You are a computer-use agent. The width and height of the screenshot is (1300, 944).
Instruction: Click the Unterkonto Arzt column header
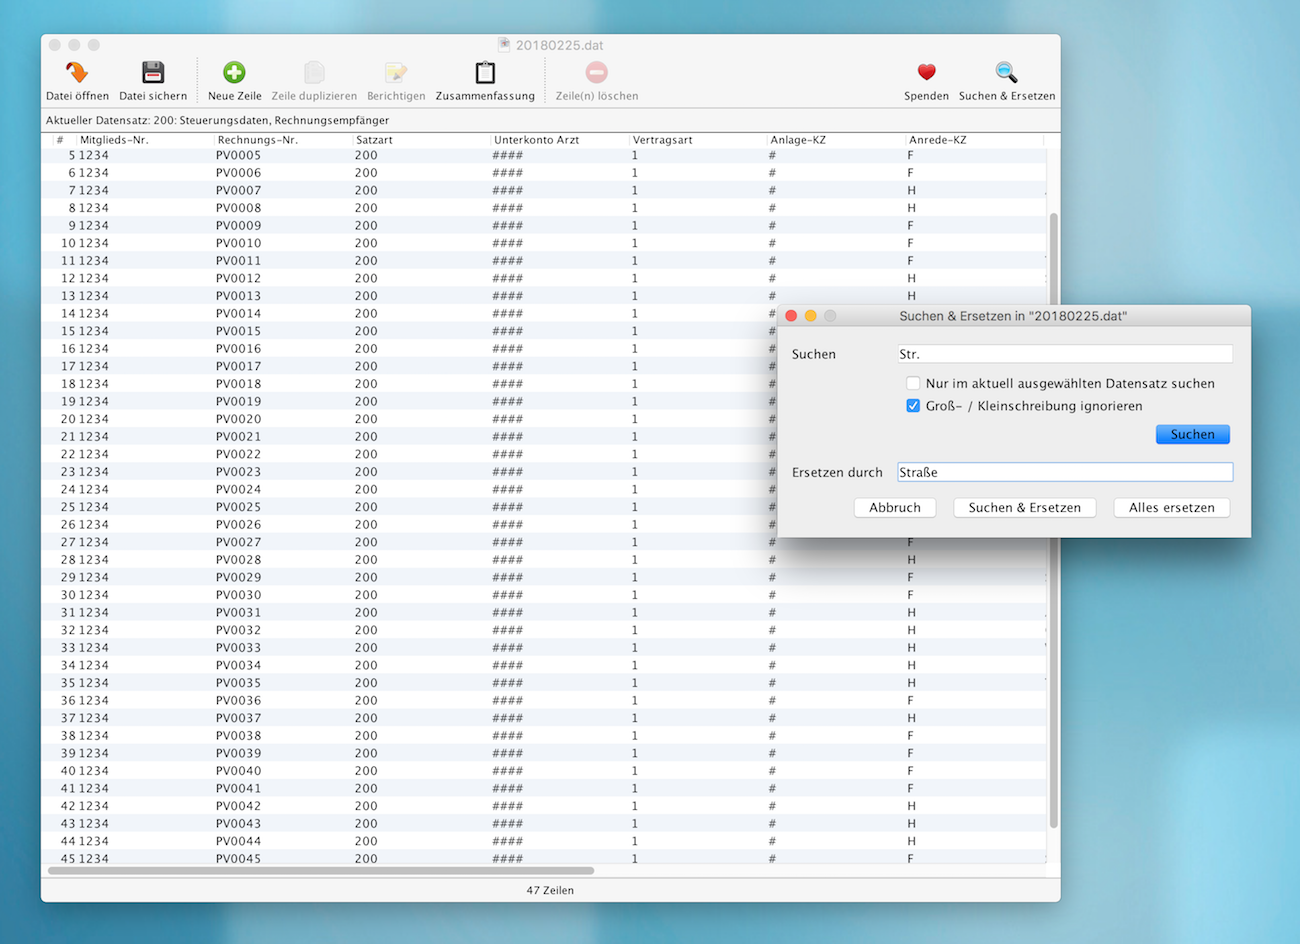[537, 140]
